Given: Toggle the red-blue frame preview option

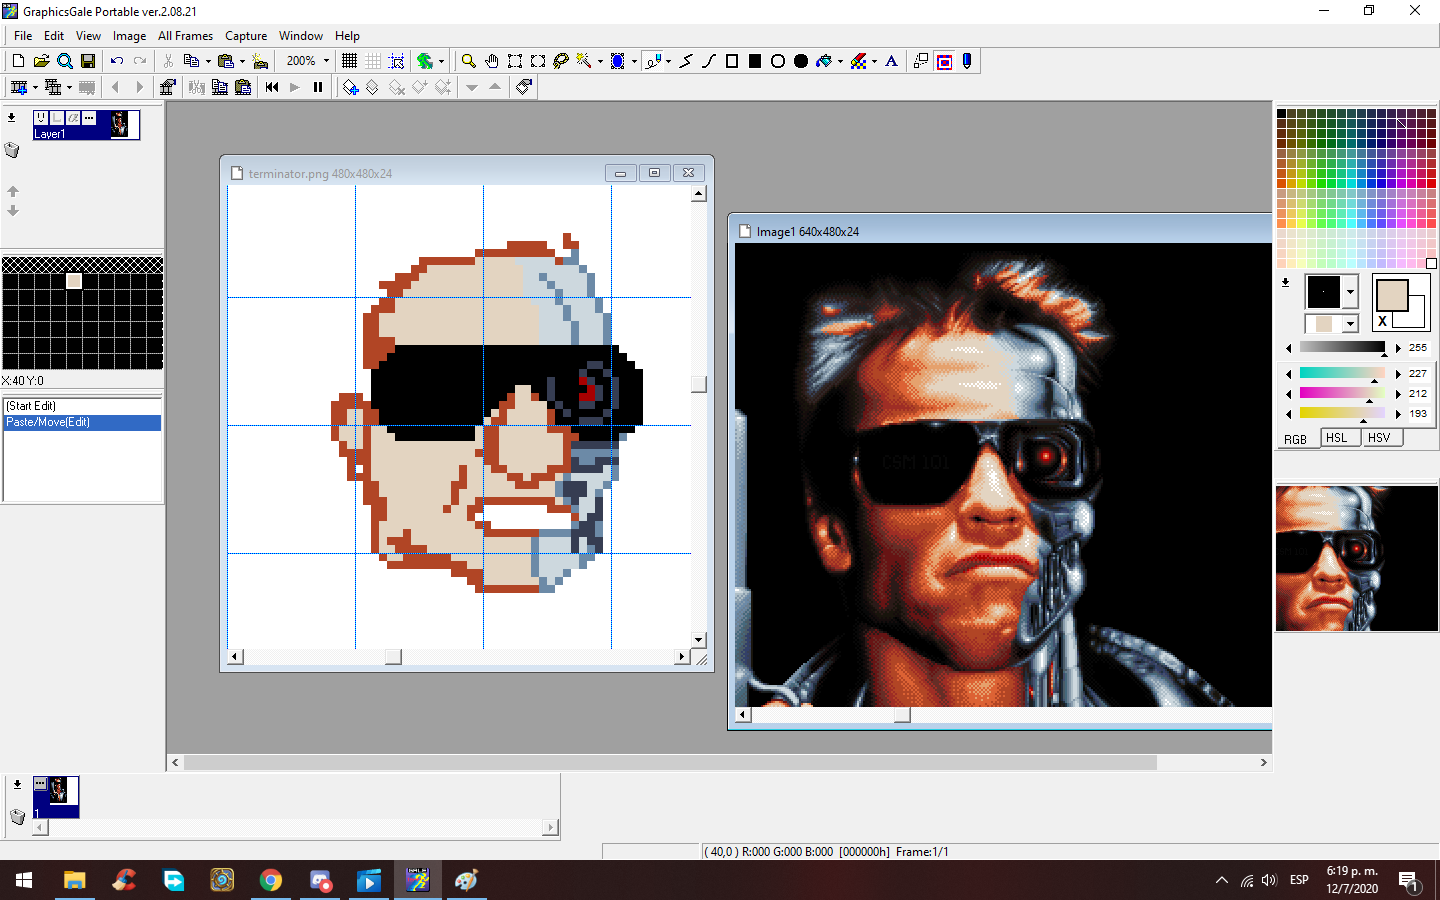Looking at the screenshot, I should (x=944, y=61).
